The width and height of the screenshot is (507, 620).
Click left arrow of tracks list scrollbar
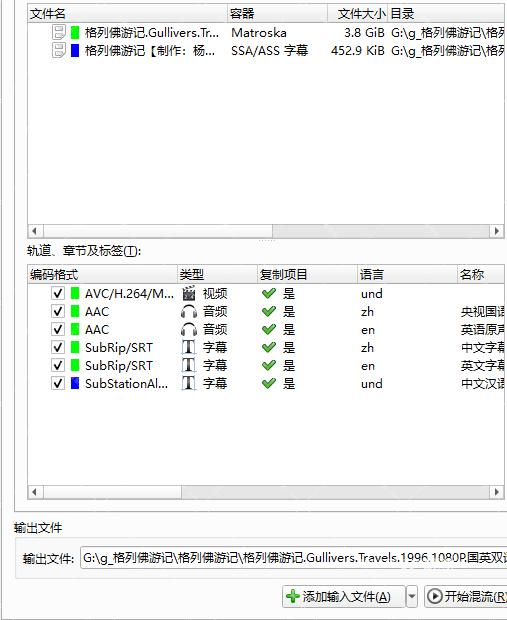[35, 492]
